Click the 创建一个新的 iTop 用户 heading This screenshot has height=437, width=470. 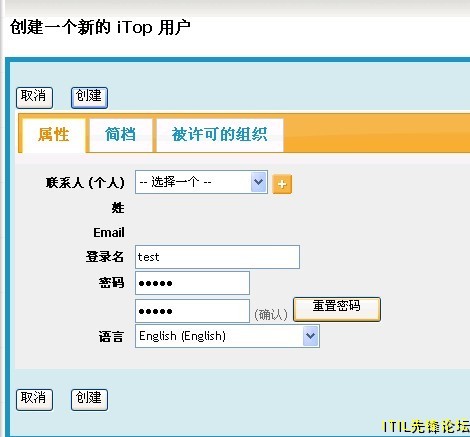100,27
